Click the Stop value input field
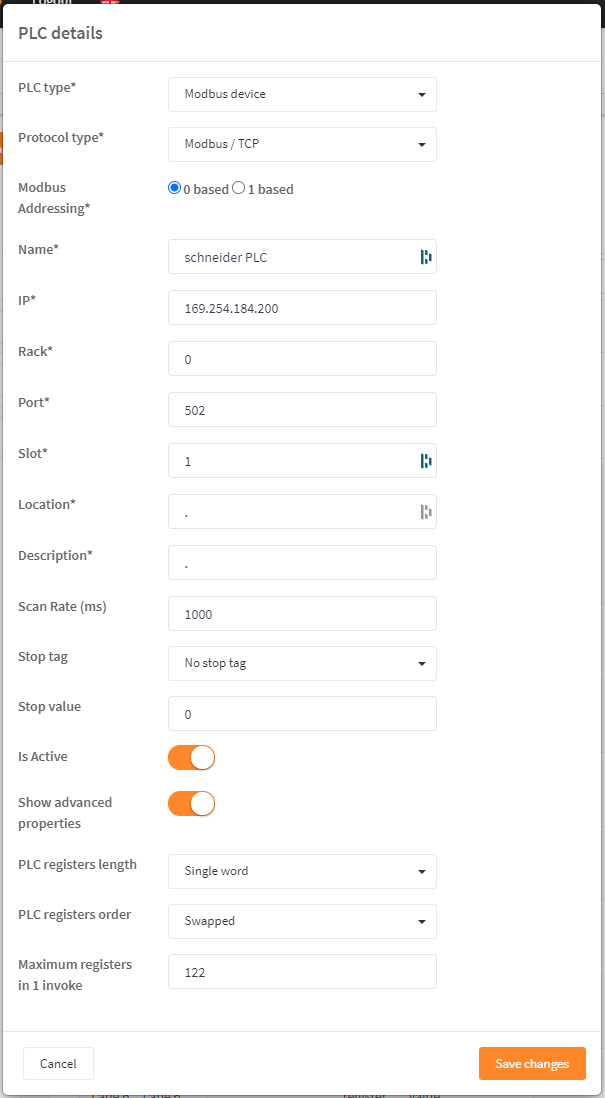 pyautogui.click(x=302, y=714)
